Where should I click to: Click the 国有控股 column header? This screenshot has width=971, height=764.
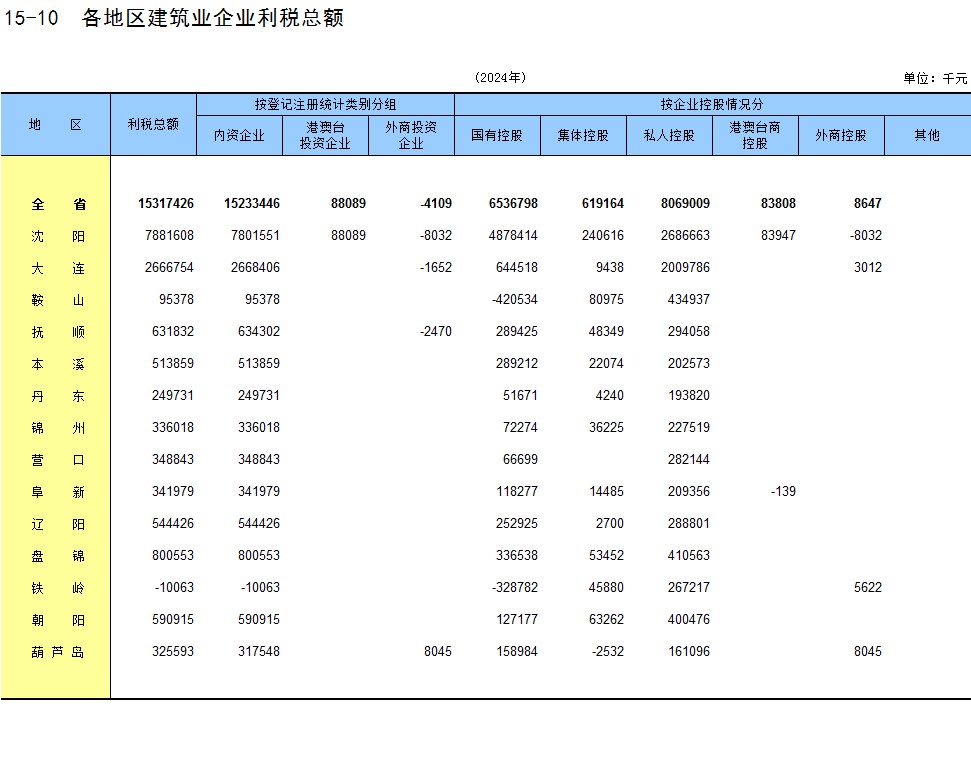pos(497,135)
